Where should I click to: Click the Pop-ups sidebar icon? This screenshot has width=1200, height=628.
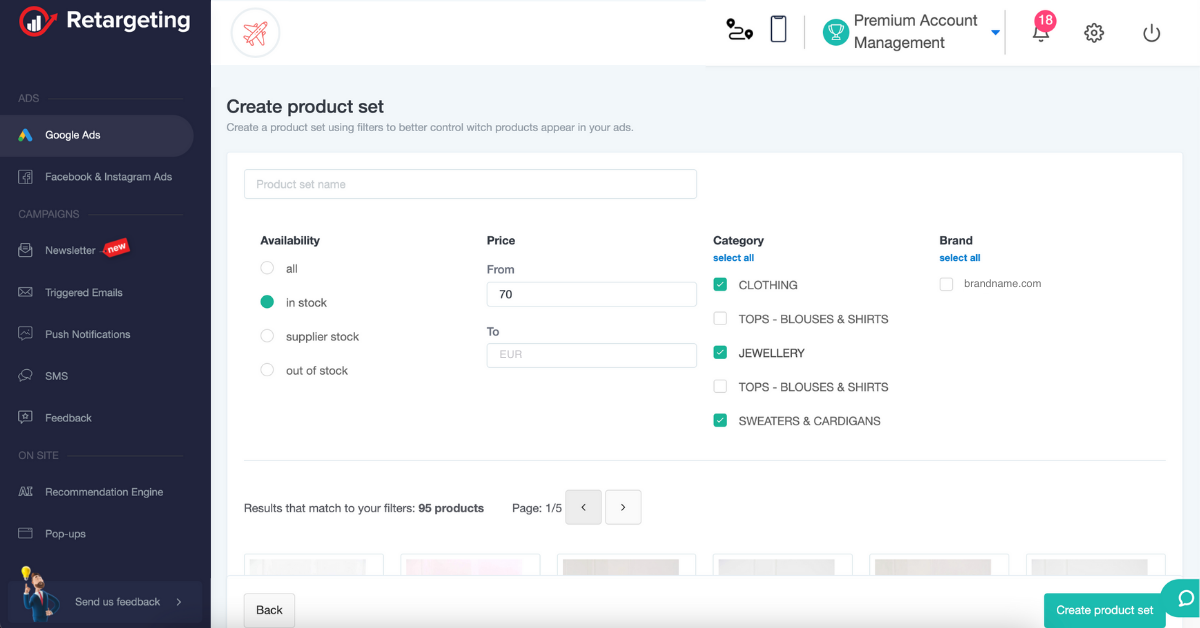tap(26, 534)
